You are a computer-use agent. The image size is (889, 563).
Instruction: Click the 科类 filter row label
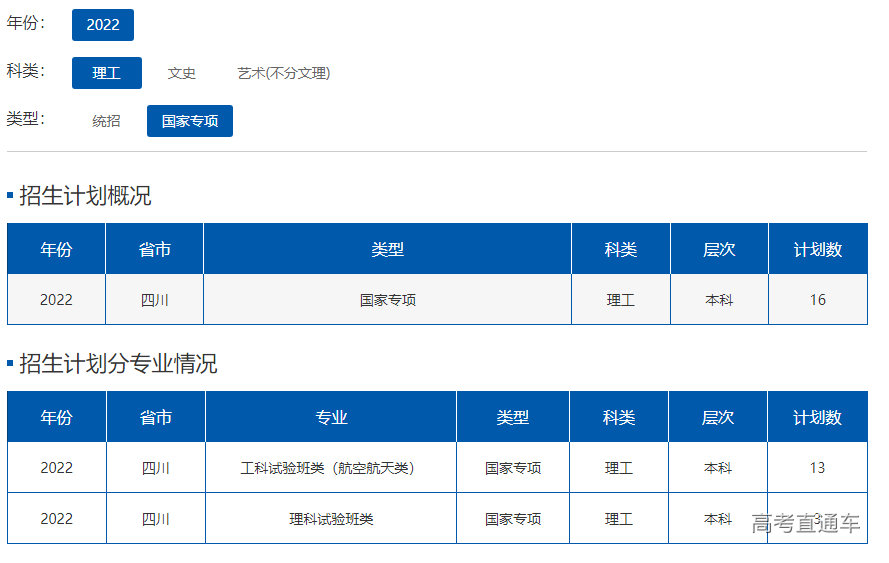coord(25,71)
